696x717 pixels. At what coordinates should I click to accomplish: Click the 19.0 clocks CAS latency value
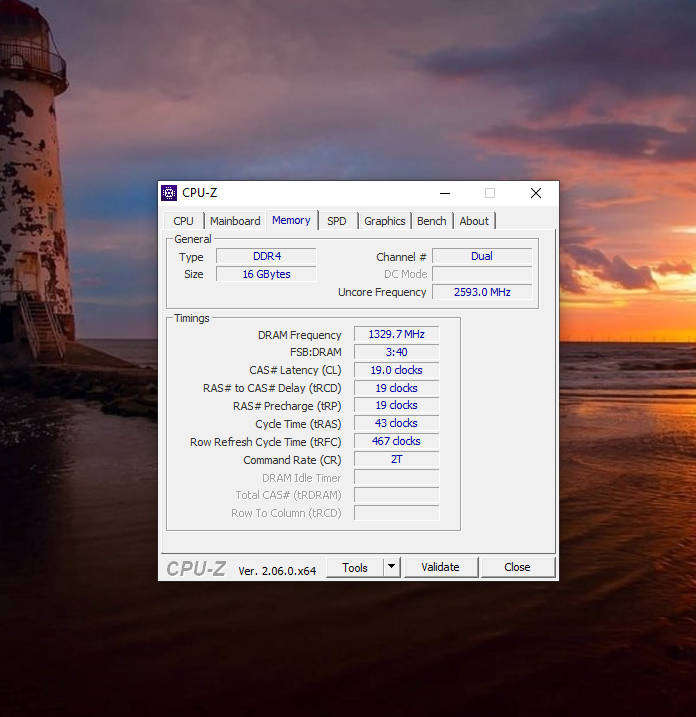click(x=396, y=370)
